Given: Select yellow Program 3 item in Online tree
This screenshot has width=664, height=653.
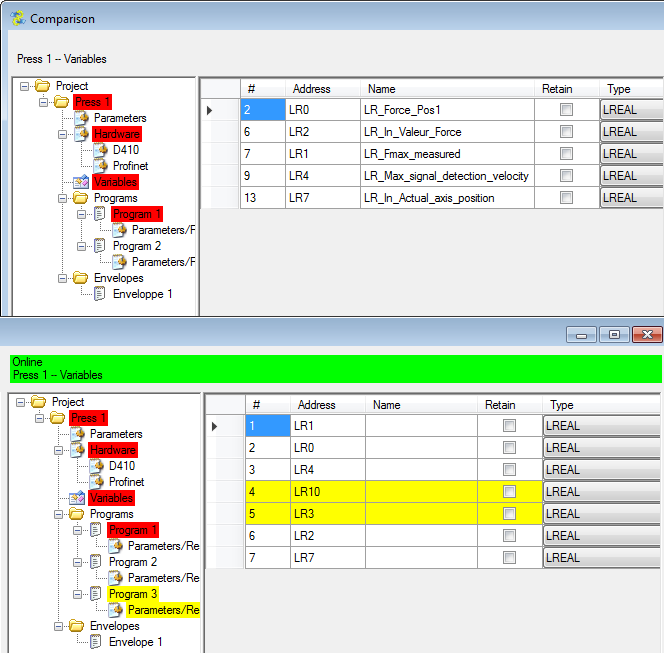Looking at the screenshot, I should [x=133, y=594].
